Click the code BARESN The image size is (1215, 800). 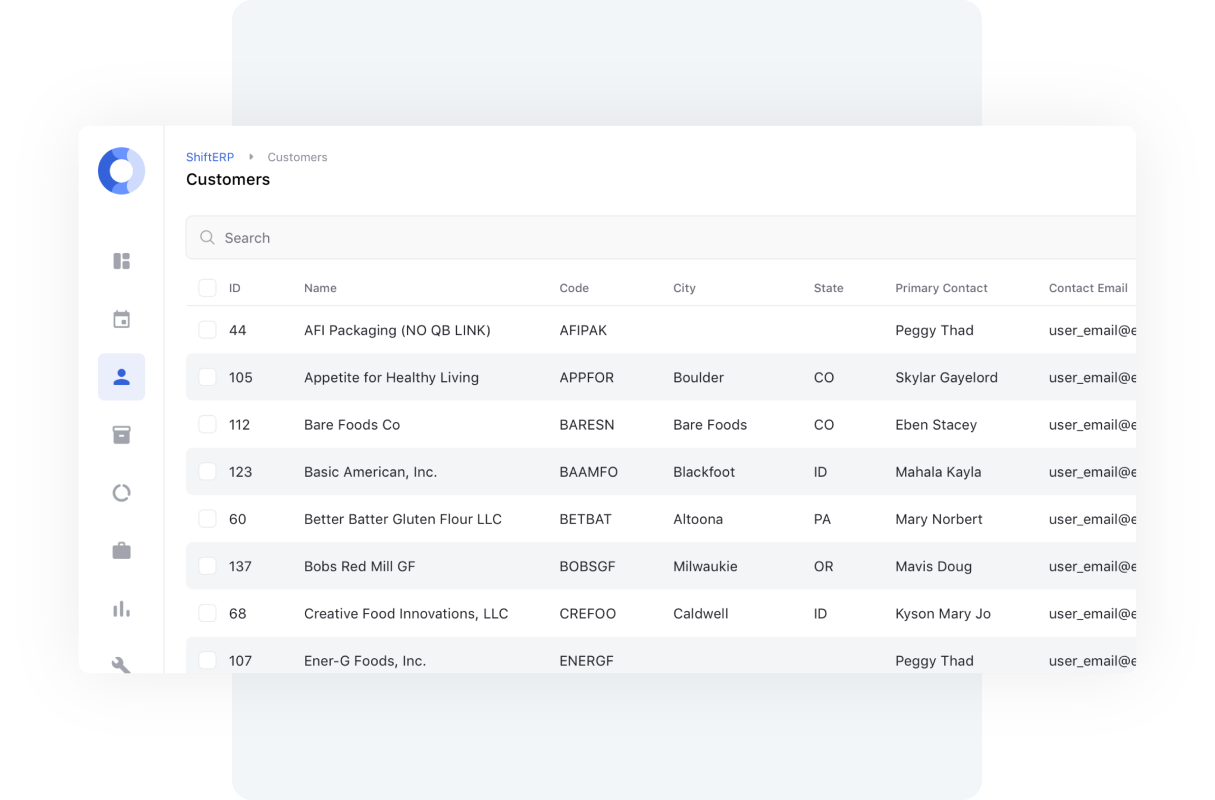pos(587,424)
